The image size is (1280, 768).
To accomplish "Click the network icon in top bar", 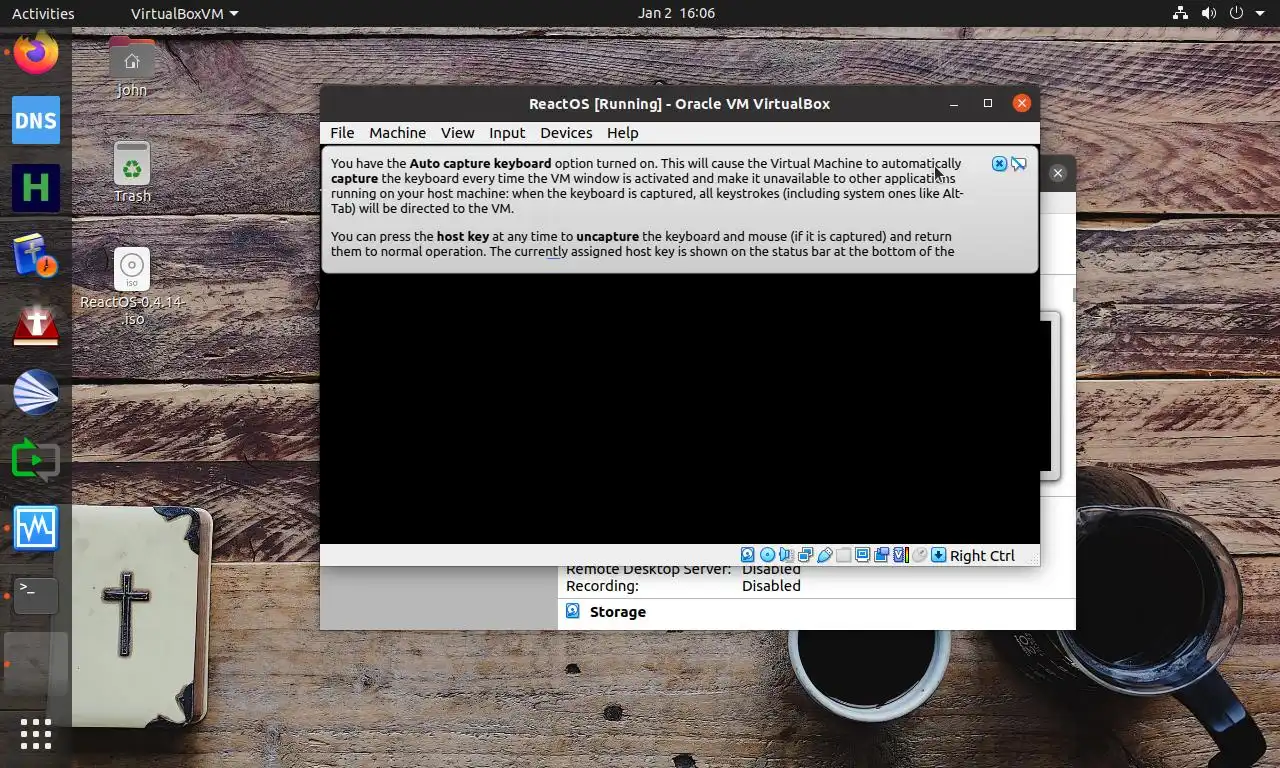I will click(x=1180, y=13).
